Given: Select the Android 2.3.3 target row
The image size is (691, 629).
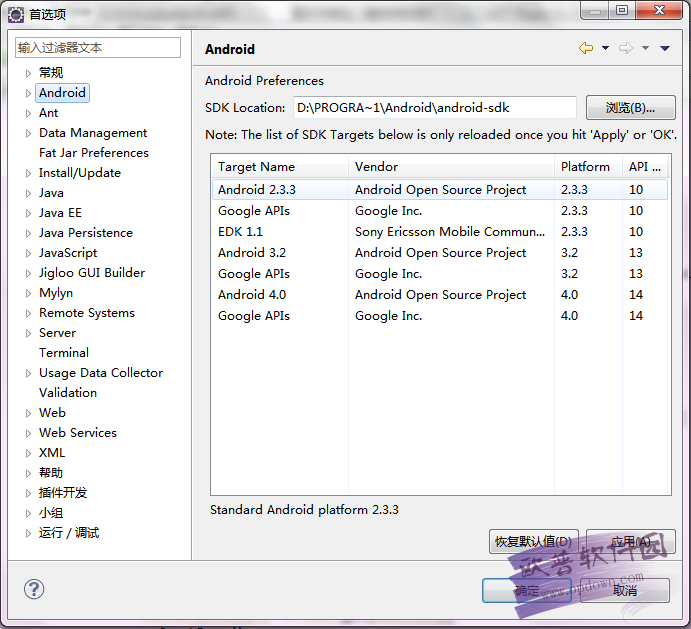Looking at the screenshot, I should pos(440,190).
